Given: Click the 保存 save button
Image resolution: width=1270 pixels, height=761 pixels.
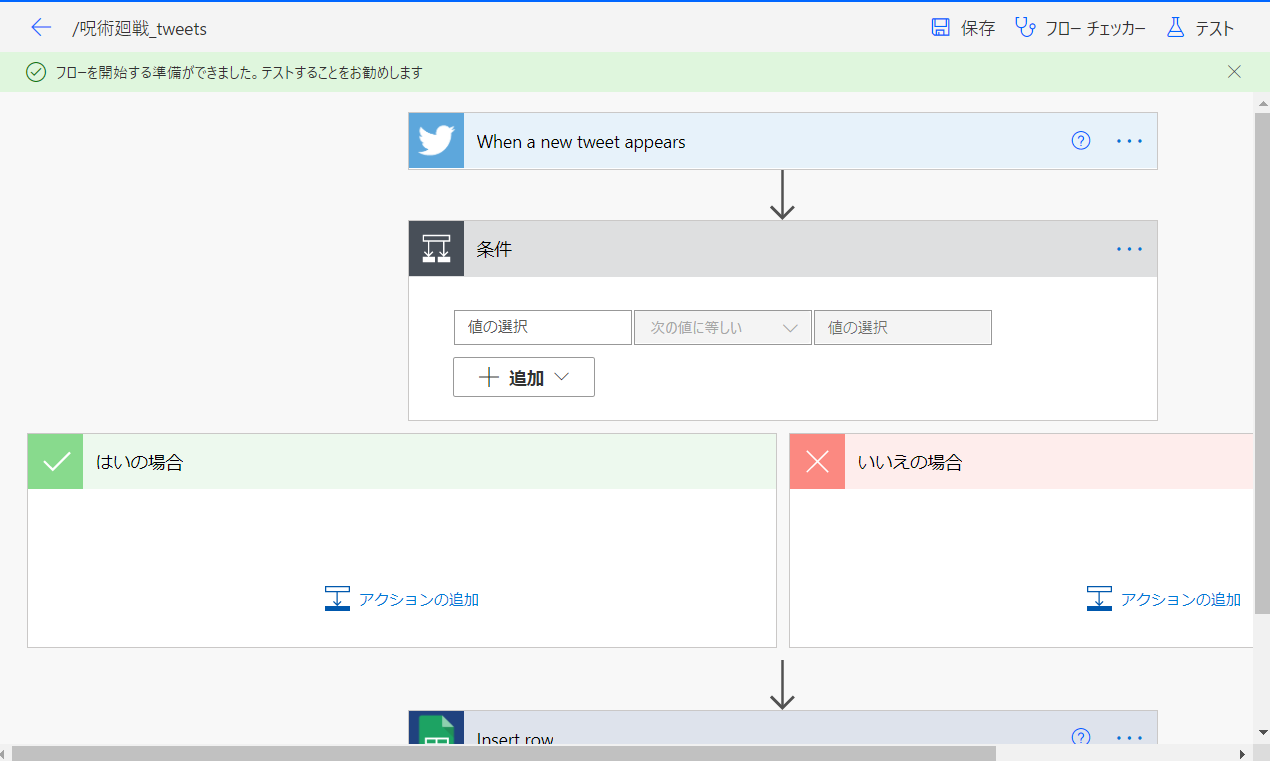Looking at the screenshot, I should click(x=963, y=28).
